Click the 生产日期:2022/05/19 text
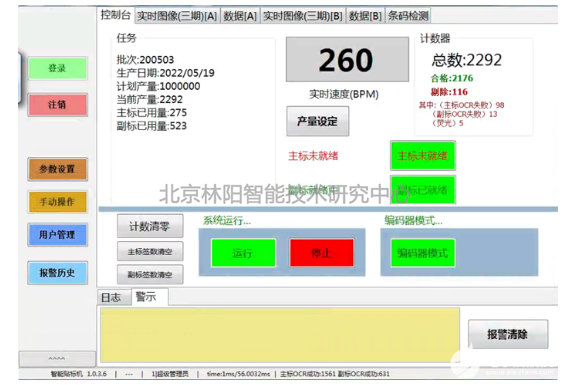 [x=165, y=73]
